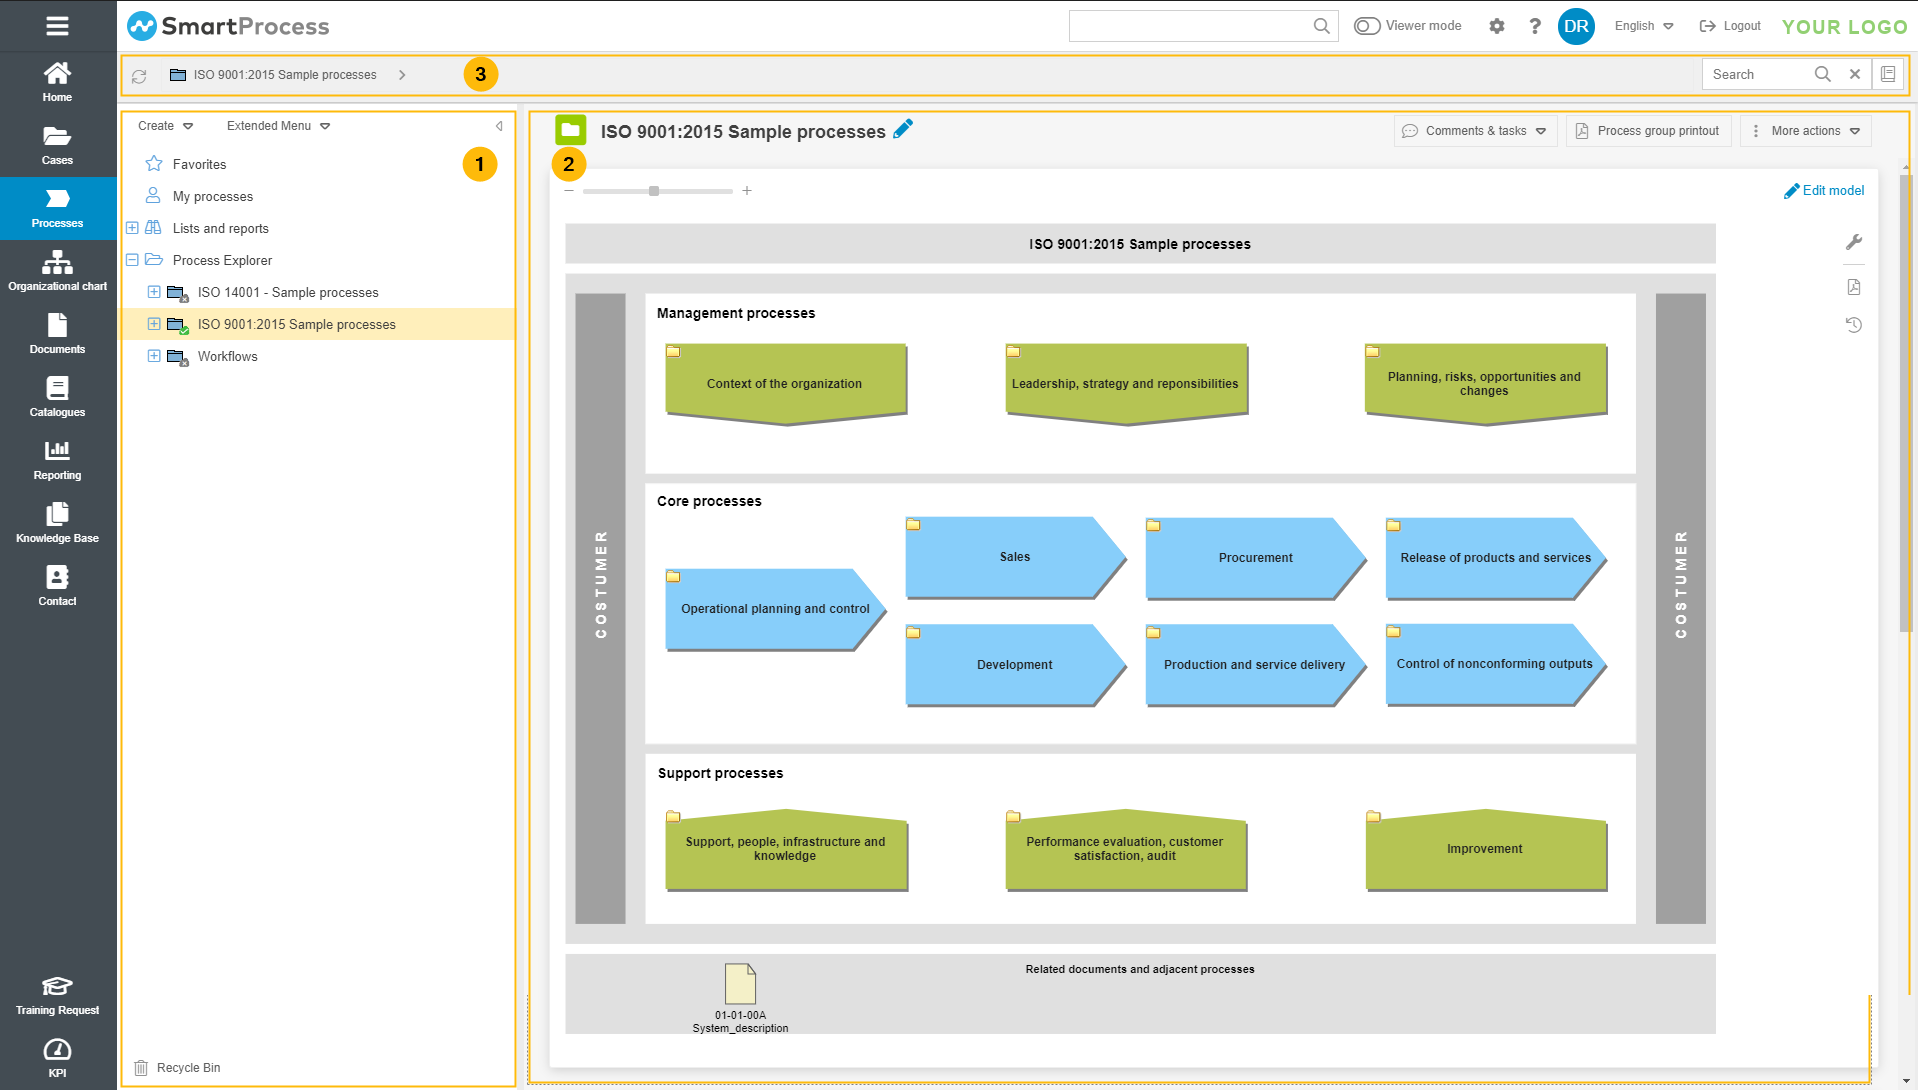The image size is (1918, 1090).
Task: Click the Edit model link
Action: [1824, 190]
